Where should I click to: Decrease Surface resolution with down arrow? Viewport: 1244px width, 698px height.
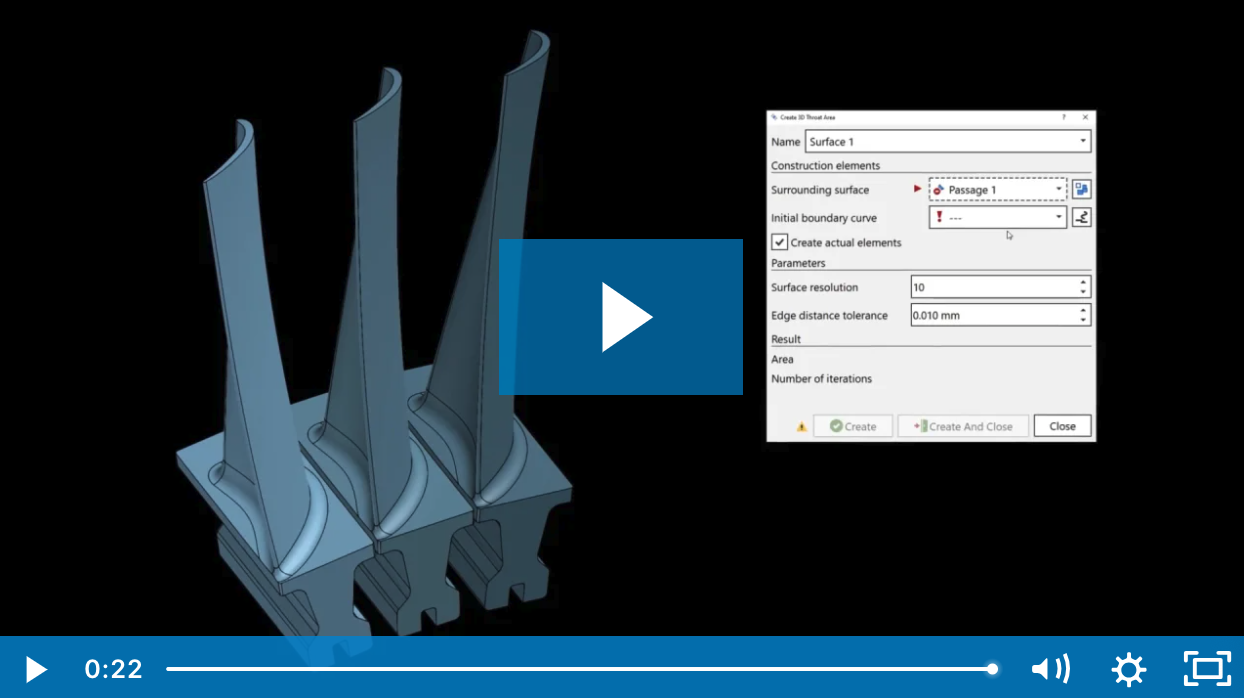tap(1083, 292)
